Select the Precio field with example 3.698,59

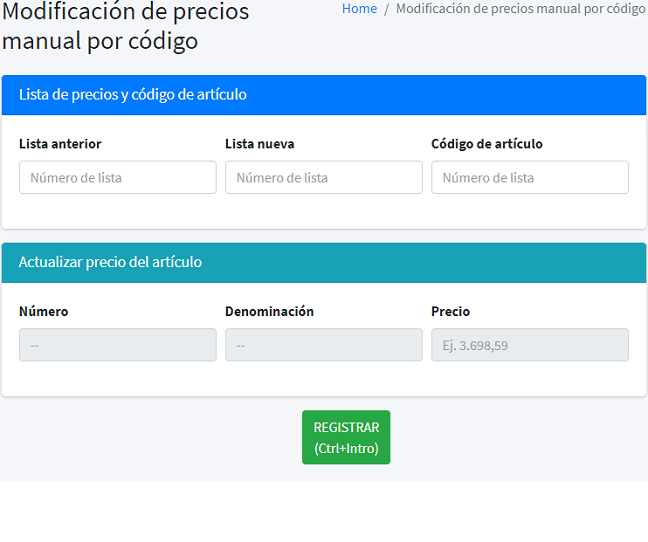point(530,345)
